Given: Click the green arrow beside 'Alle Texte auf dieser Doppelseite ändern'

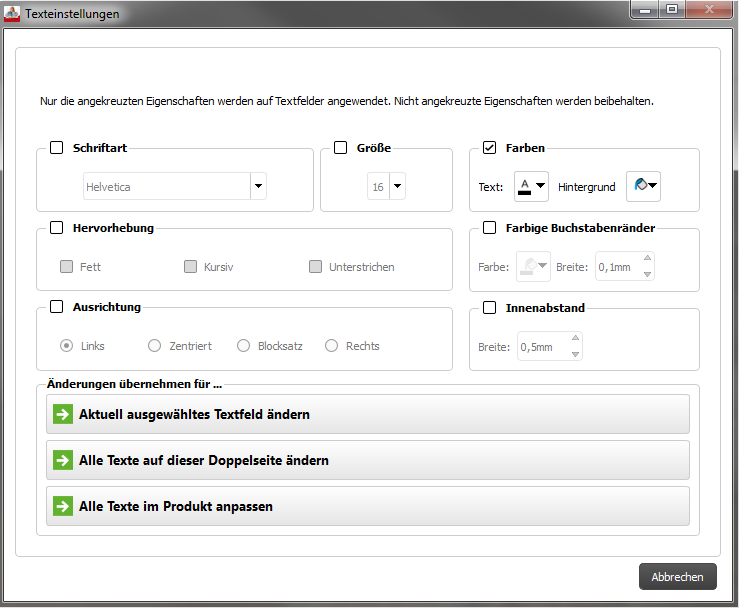Looking at the screenshot, I should pos(62,460).
